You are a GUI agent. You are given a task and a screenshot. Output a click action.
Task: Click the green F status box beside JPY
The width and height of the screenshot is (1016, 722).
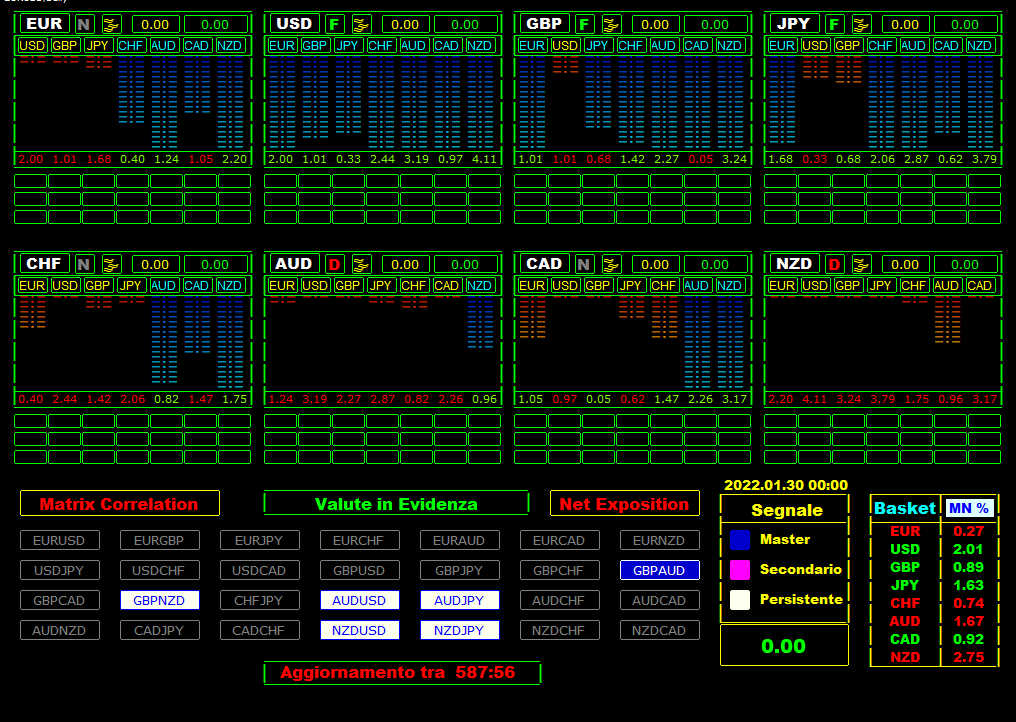pyautogui.click(x=834, y=25)
